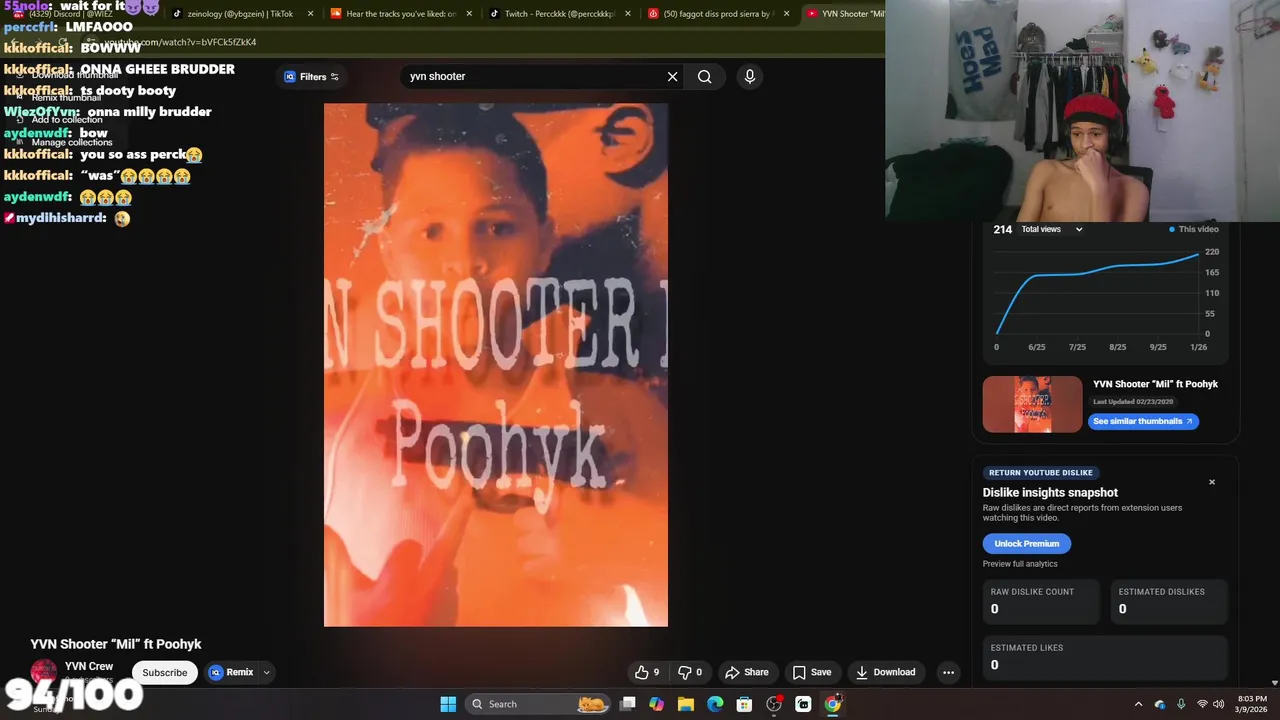
Task: Open the YVN Shooter thumbnail preview
Action: (1032, 404)
